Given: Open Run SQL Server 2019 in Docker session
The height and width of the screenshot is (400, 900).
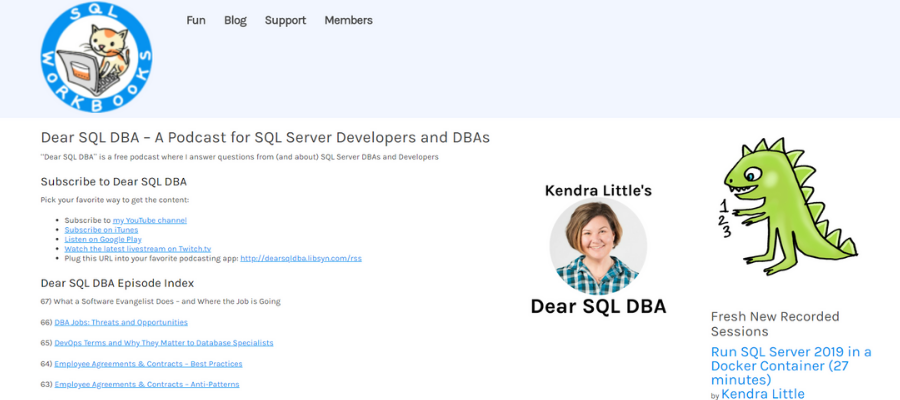Looking at the screenshot, I should pyautogui.click(x=791, y=366).
